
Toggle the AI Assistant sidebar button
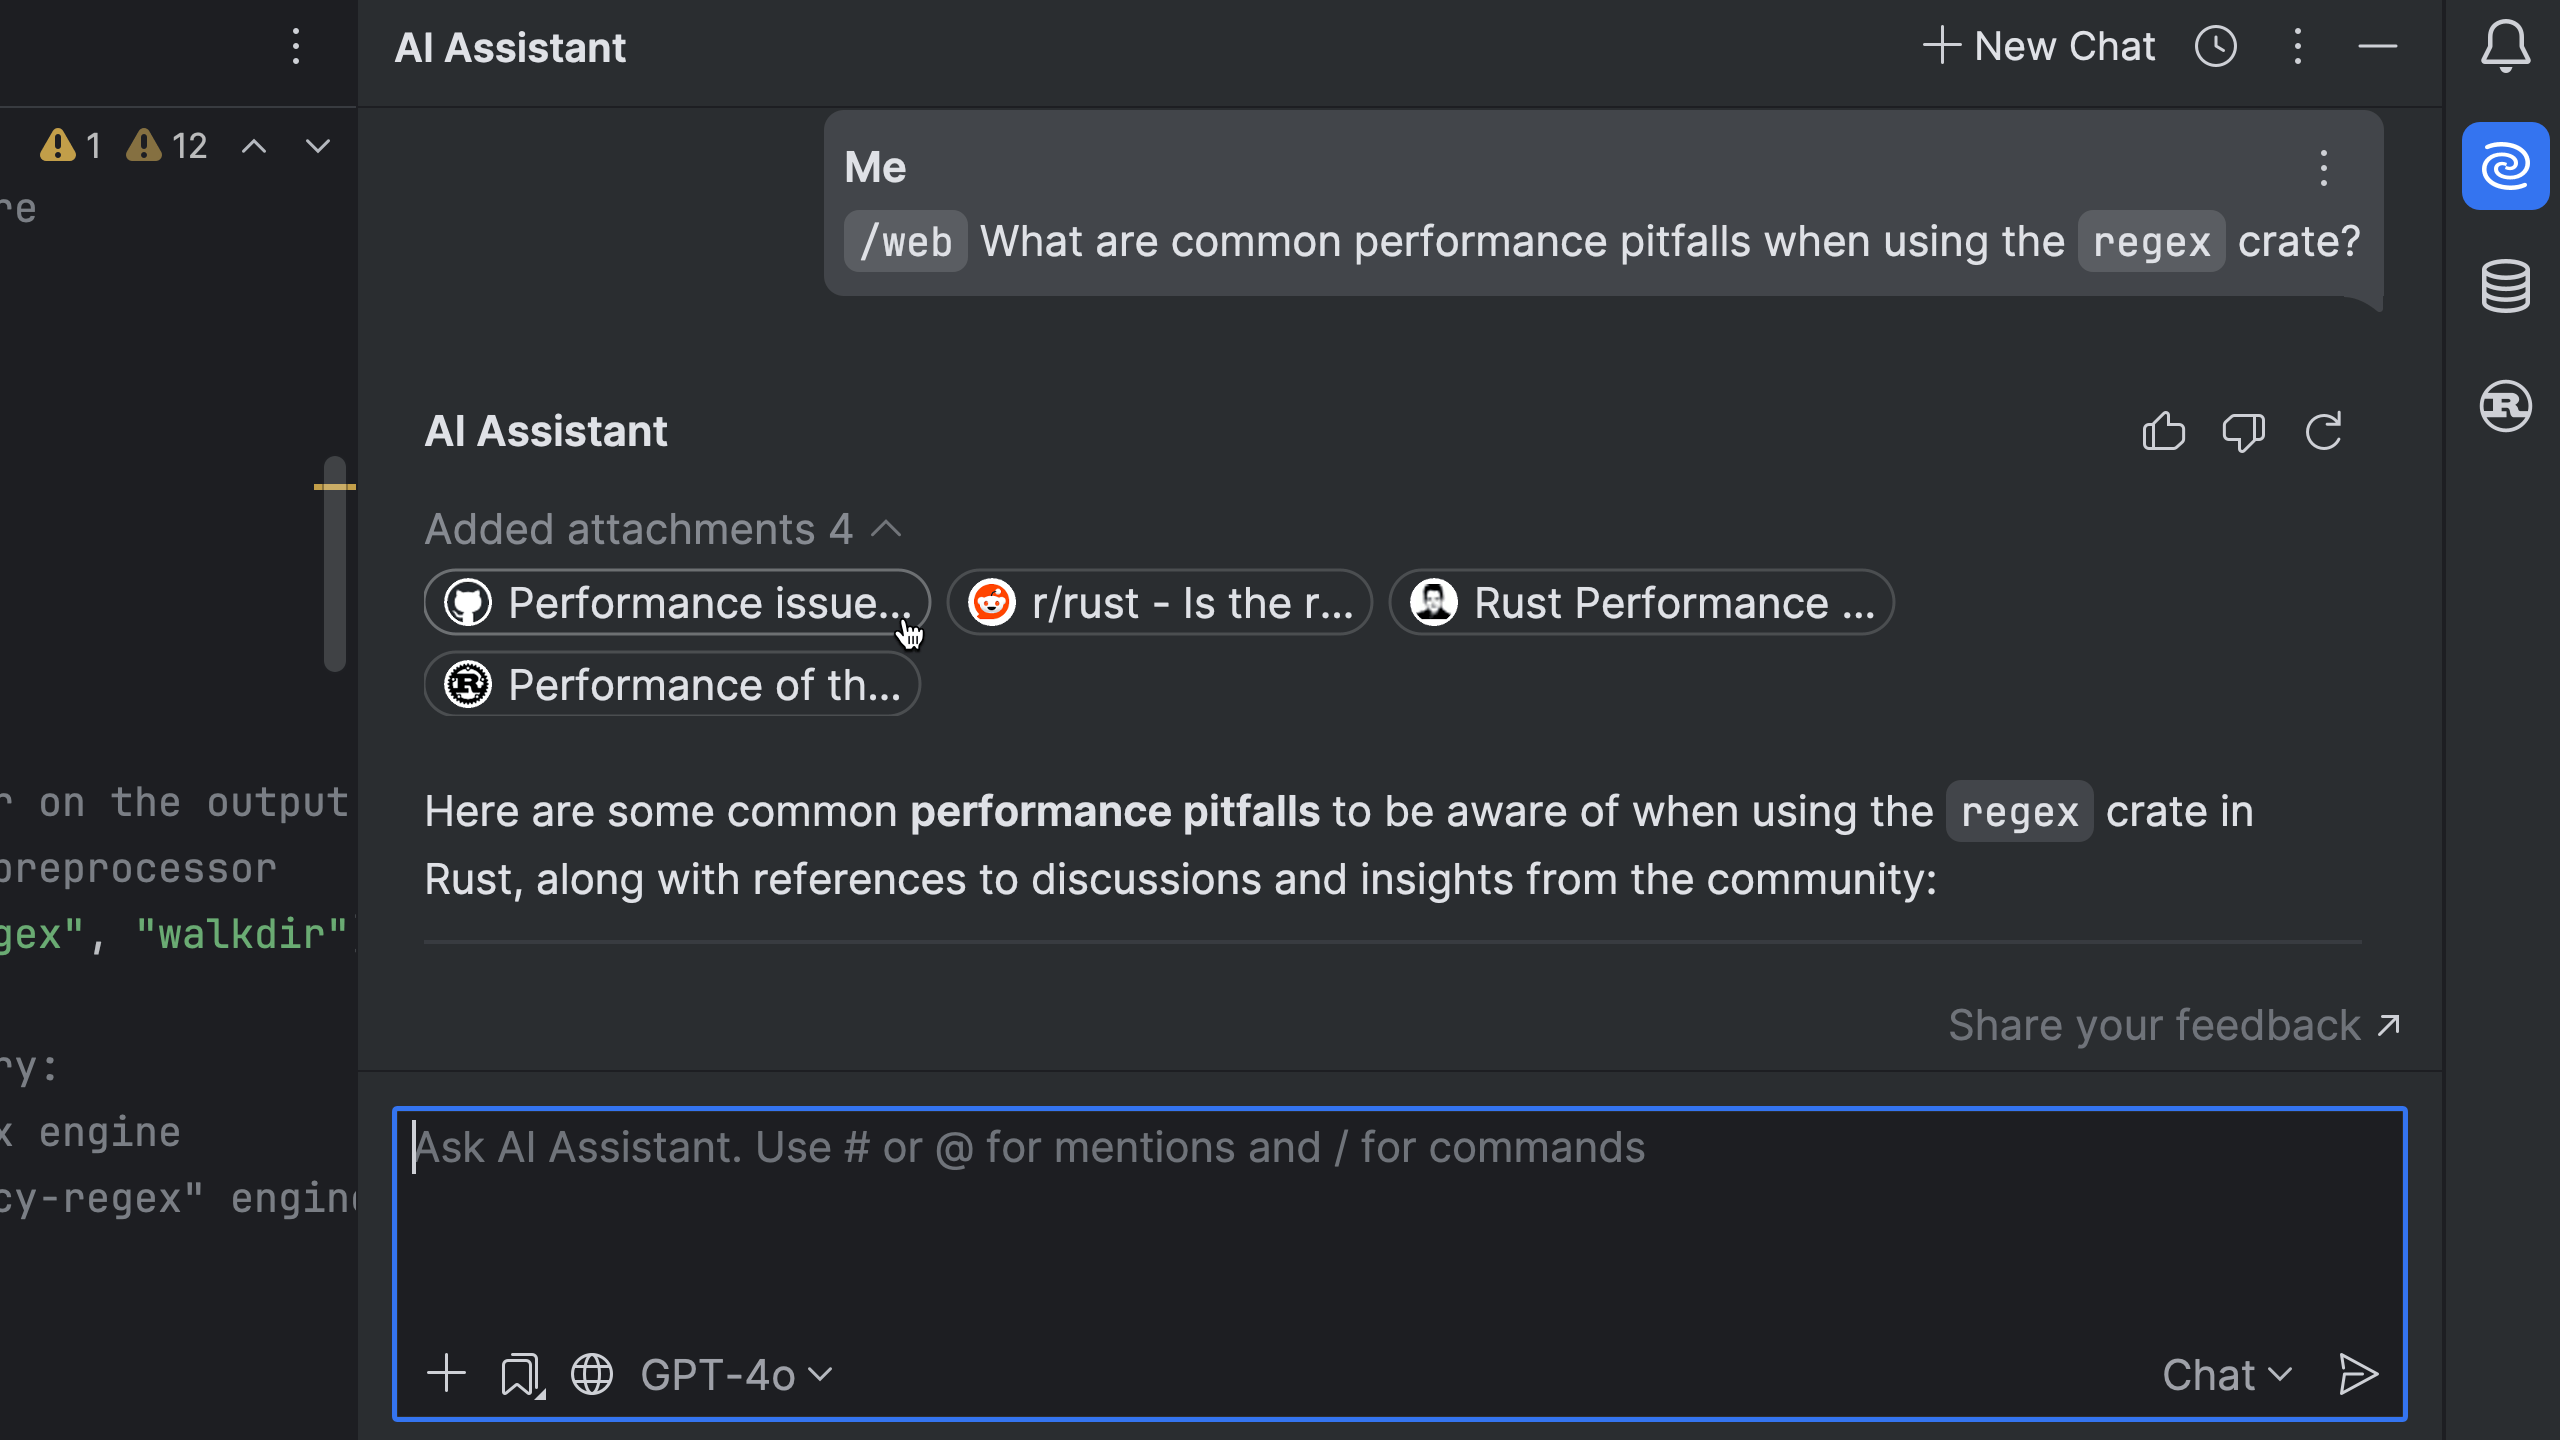tap(2505, 166)
